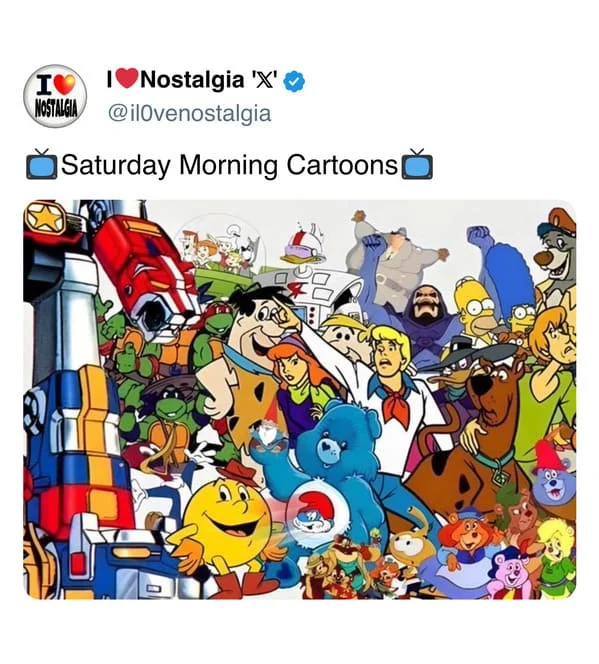599x664 pixels.
Task: Open the @il0venostalgia handle link
Action: (x=190, y=113)
